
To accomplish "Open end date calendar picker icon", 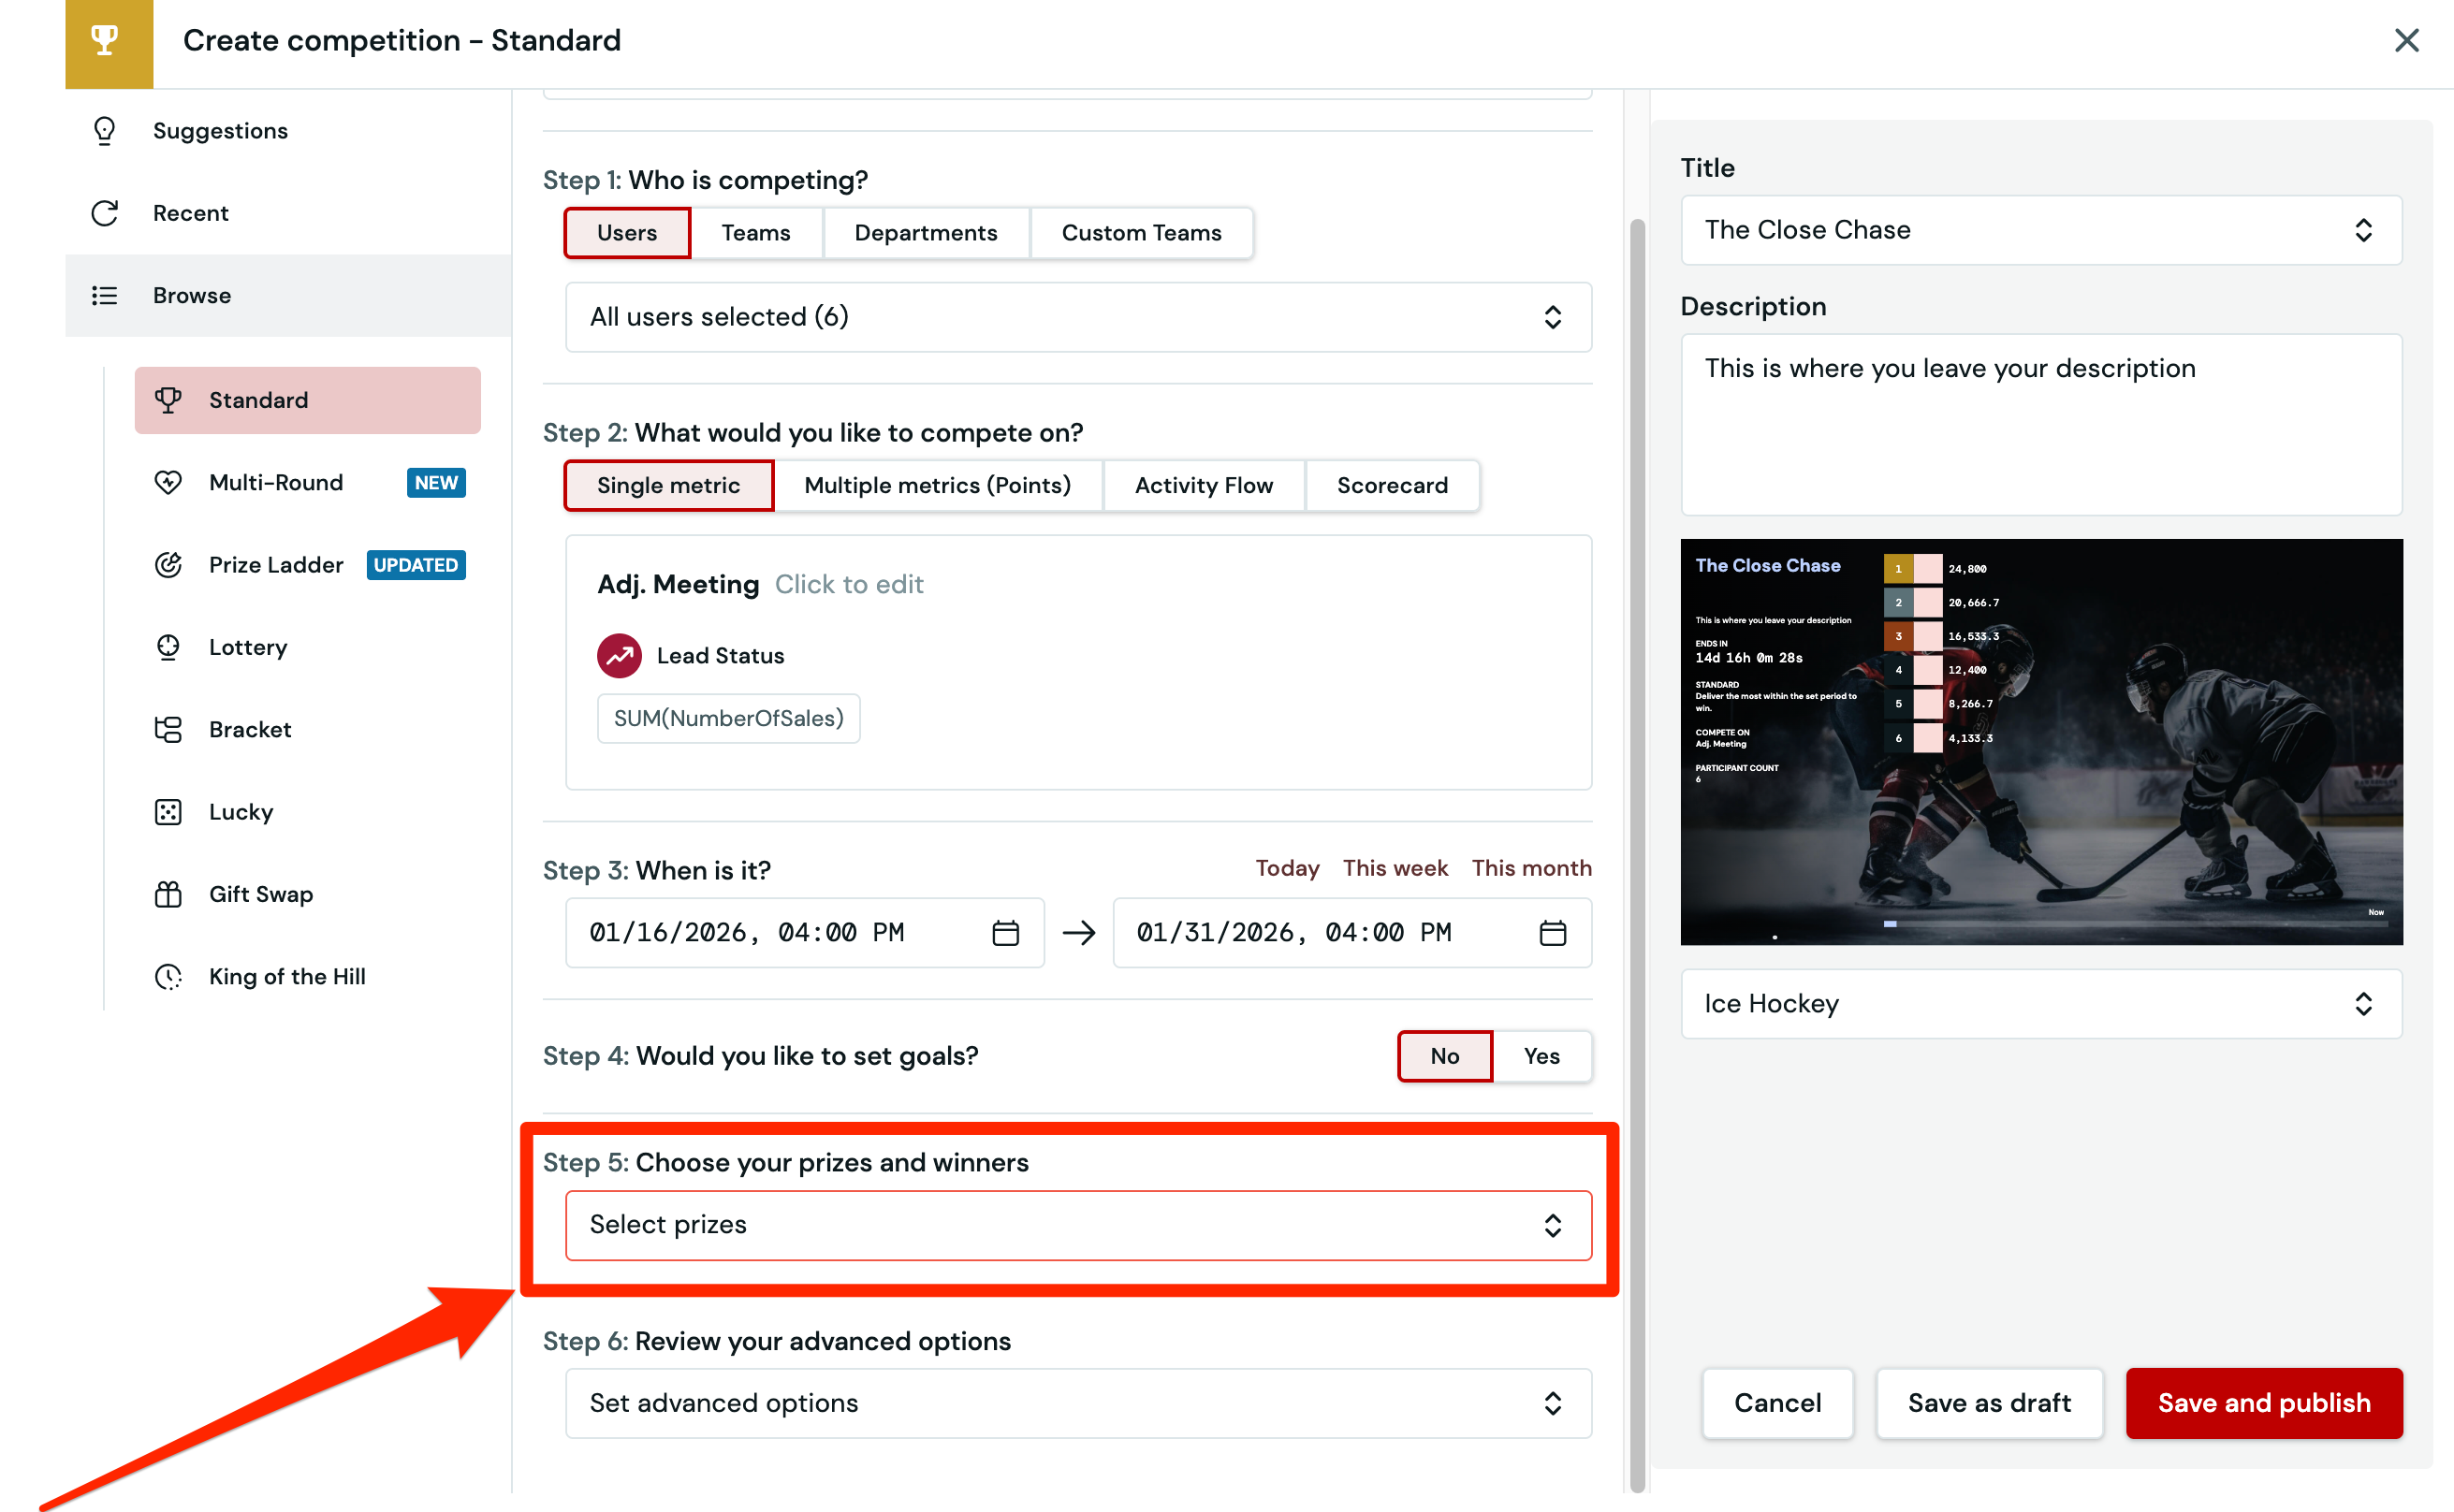I will click(1552, 933).
